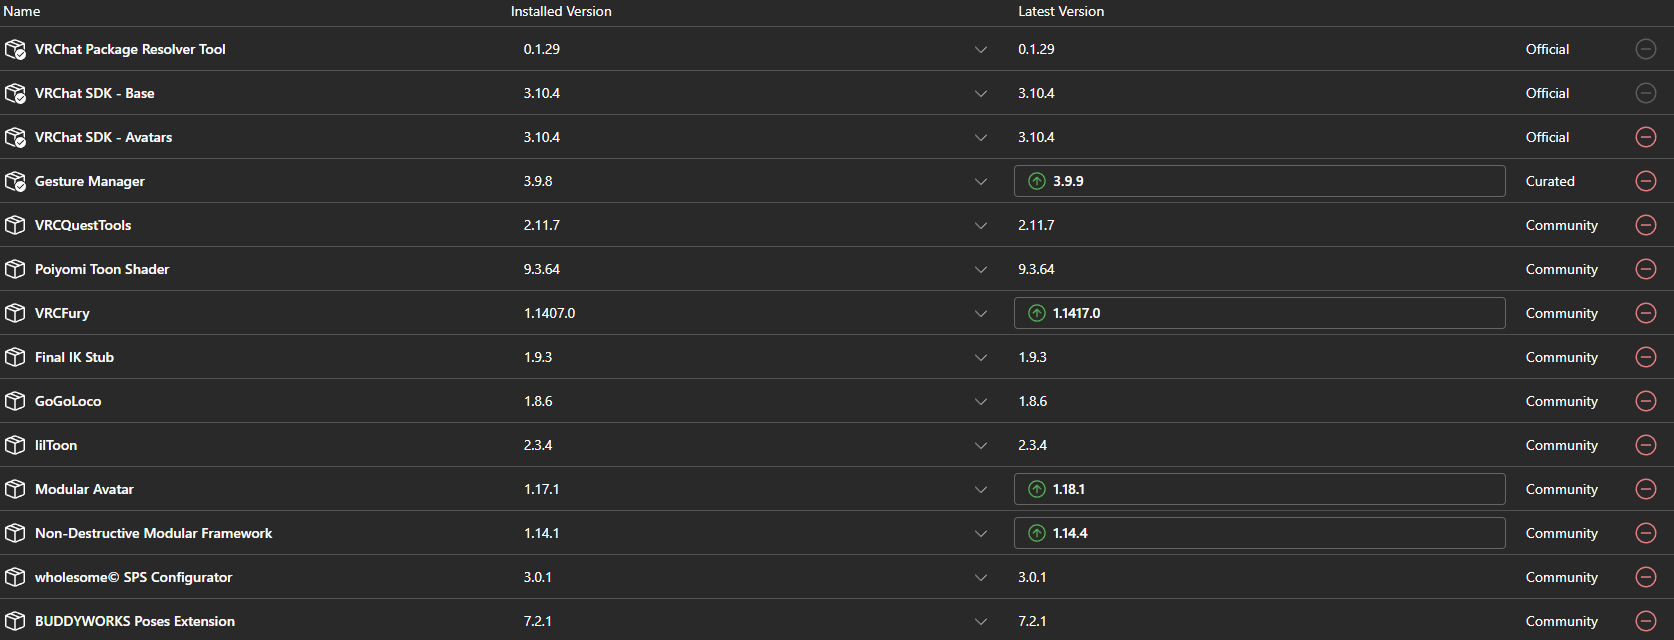The width and height of the screenshot is (1674, 640).
Task: Click the Community label for lilToon
Action: (x=1562, y=445)
